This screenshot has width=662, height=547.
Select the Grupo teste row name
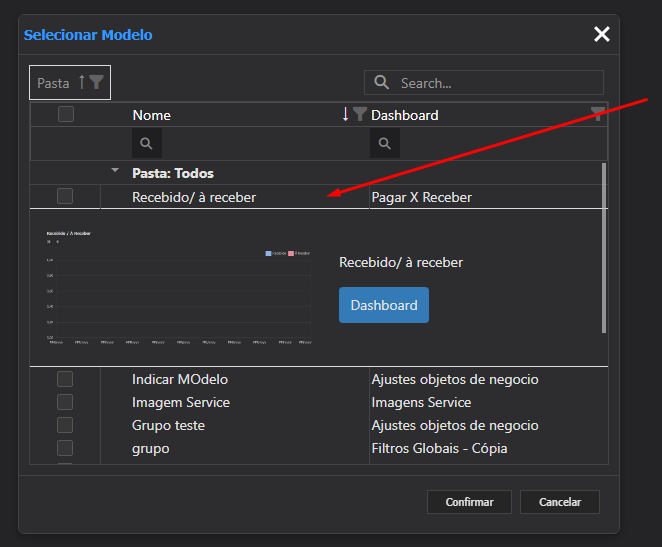[168, 425]
